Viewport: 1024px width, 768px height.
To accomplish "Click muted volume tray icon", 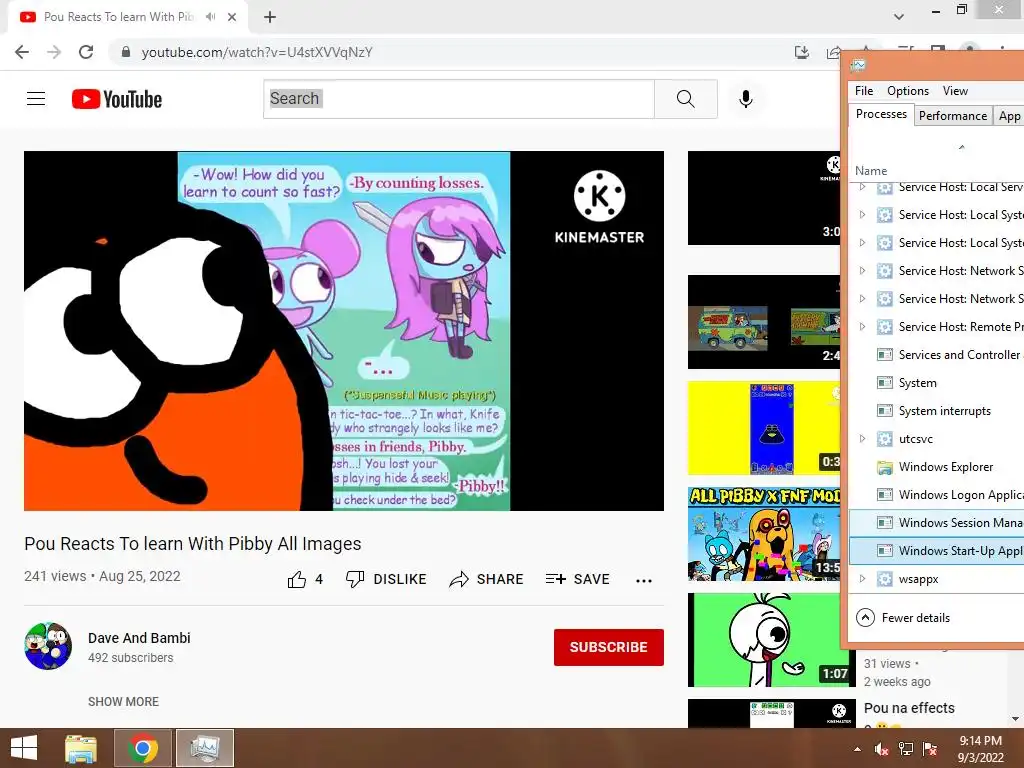I will [x=882, y=749].
